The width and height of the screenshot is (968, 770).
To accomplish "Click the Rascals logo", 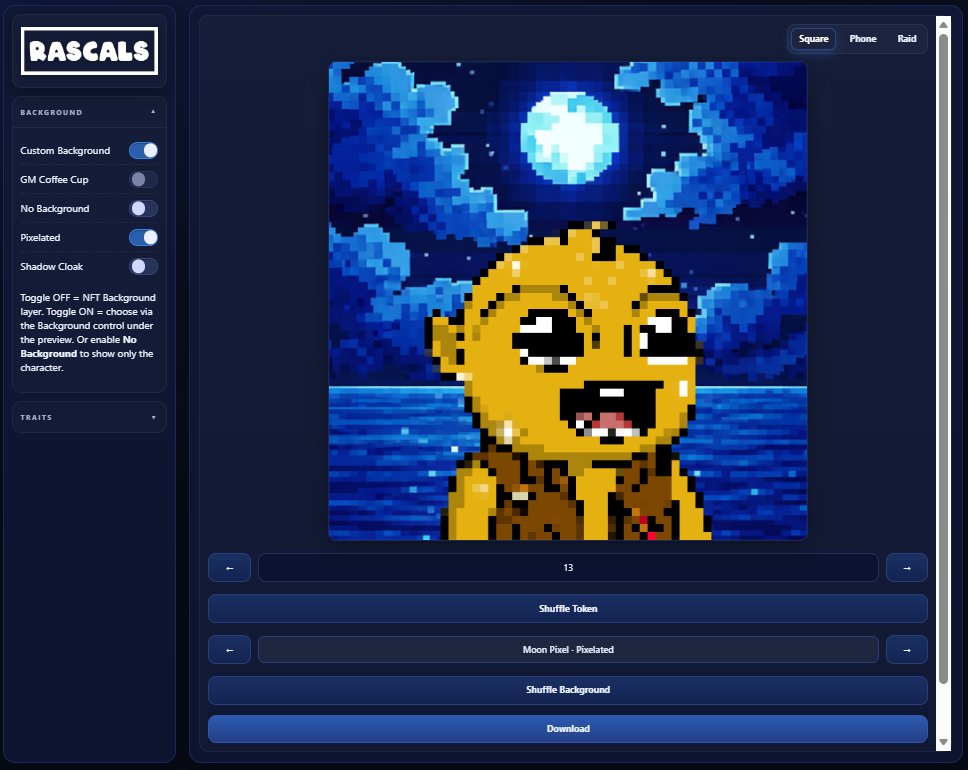I will (x=90, y=51).
